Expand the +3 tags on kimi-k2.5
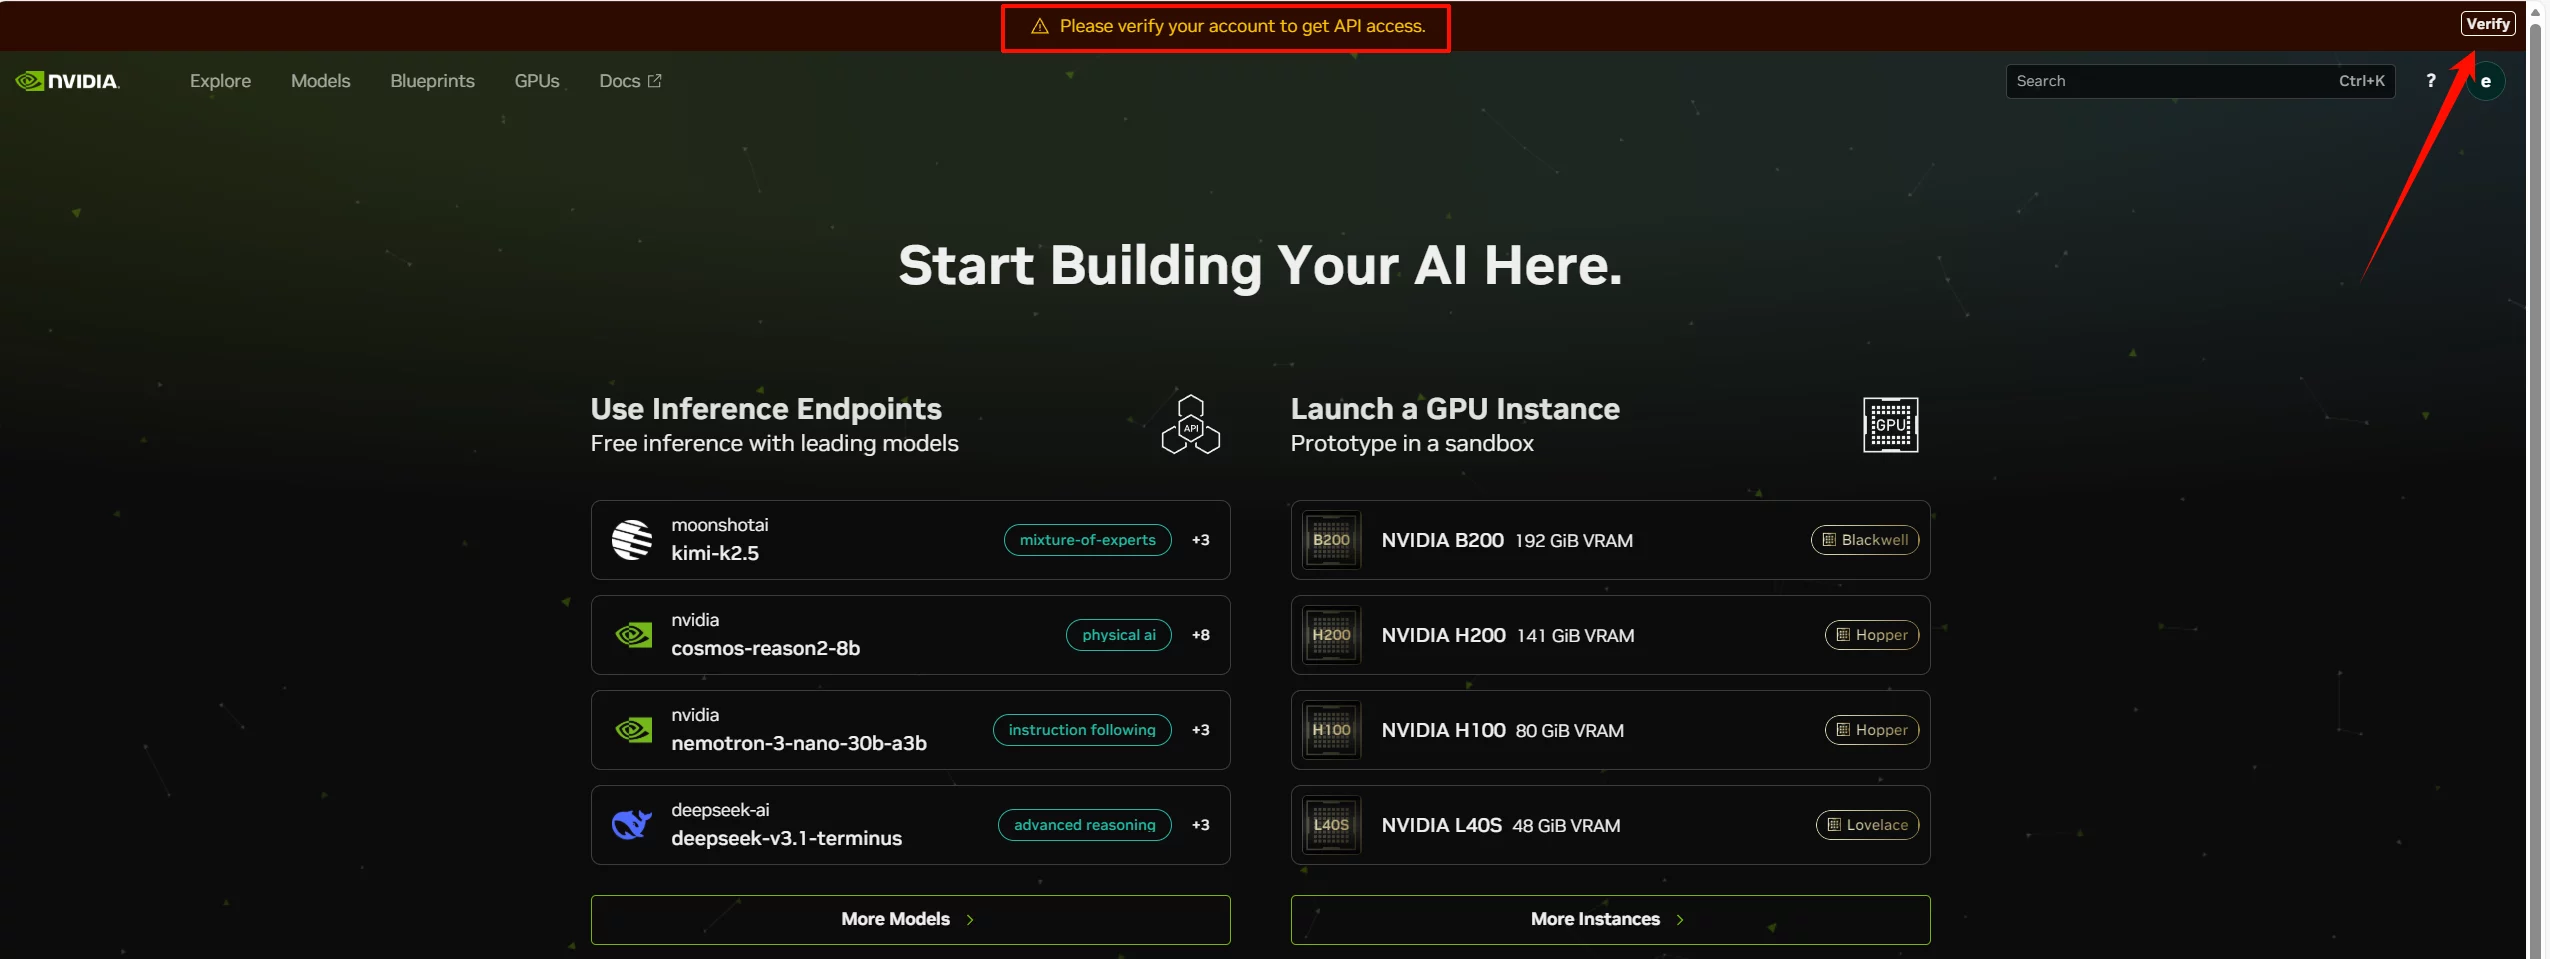This screenshot has width=2550, height=959. tap(1200, 540)
